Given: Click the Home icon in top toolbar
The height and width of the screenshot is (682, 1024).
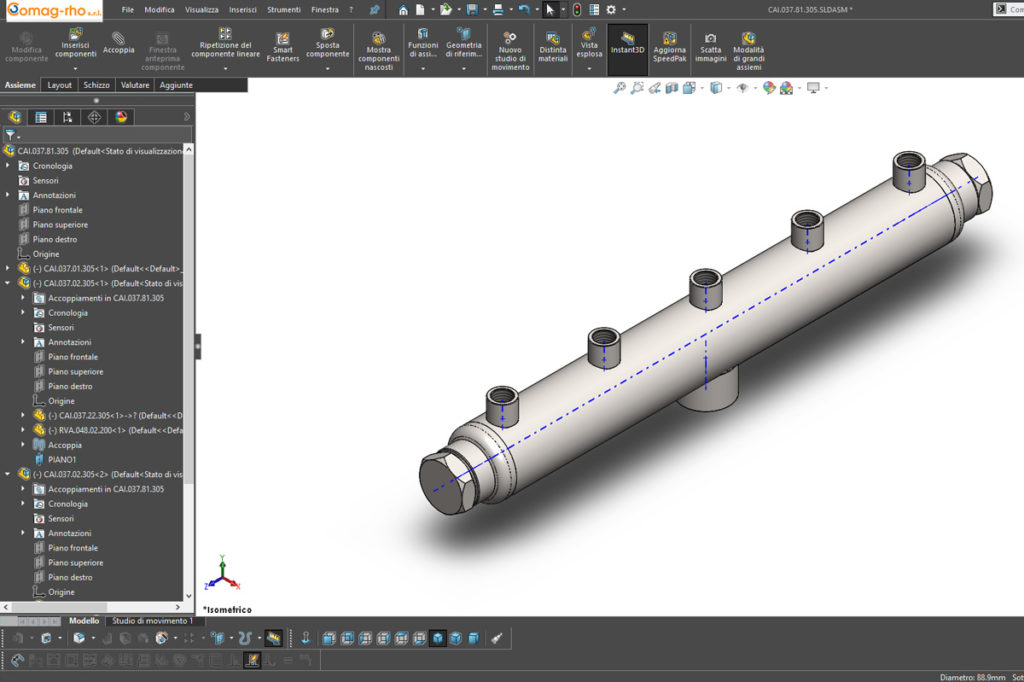Looking at the screenshot, I should [x=403, y=10].
